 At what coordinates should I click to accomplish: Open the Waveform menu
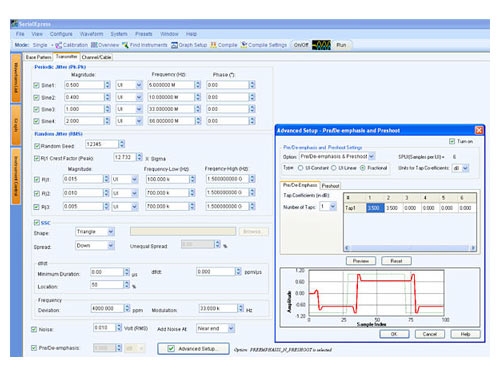tap(91, 34)
